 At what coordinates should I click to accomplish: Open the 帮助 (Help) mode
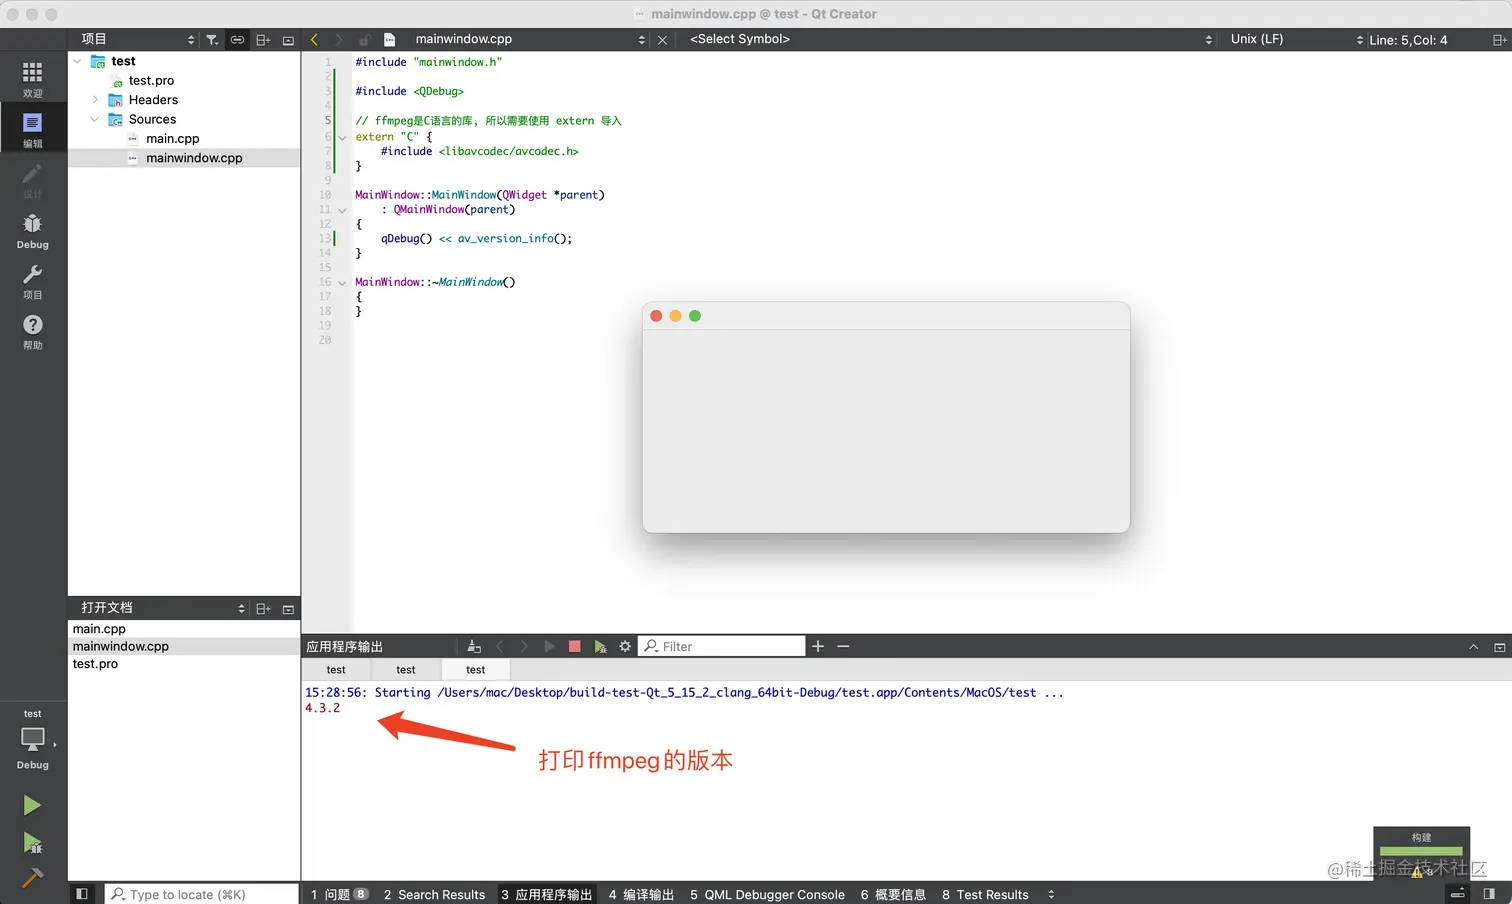[x=33, y=331]
